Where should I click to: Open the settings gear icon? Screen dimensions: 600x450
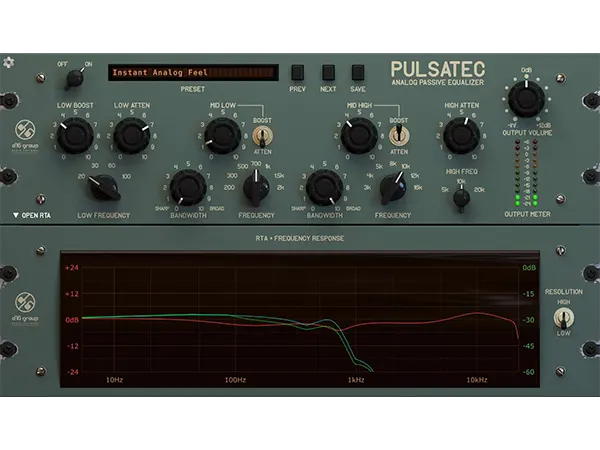coord(8,62)
